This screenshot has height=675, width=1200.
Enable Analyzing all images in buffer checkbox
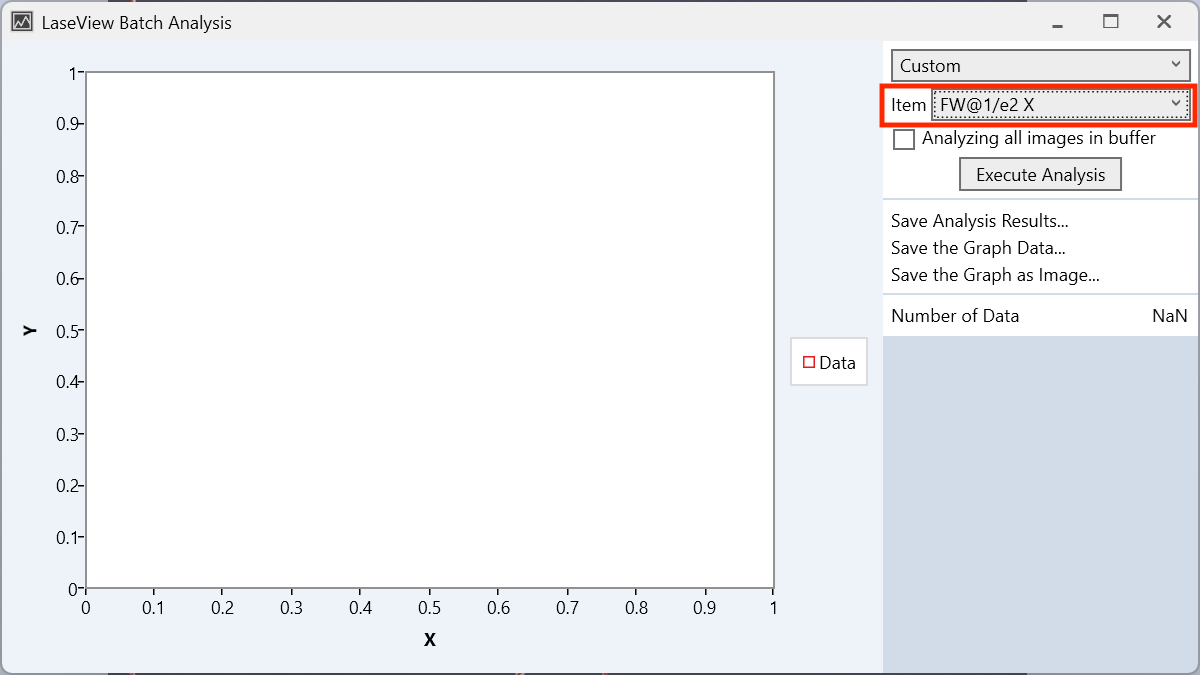click(x=904, y=139)
